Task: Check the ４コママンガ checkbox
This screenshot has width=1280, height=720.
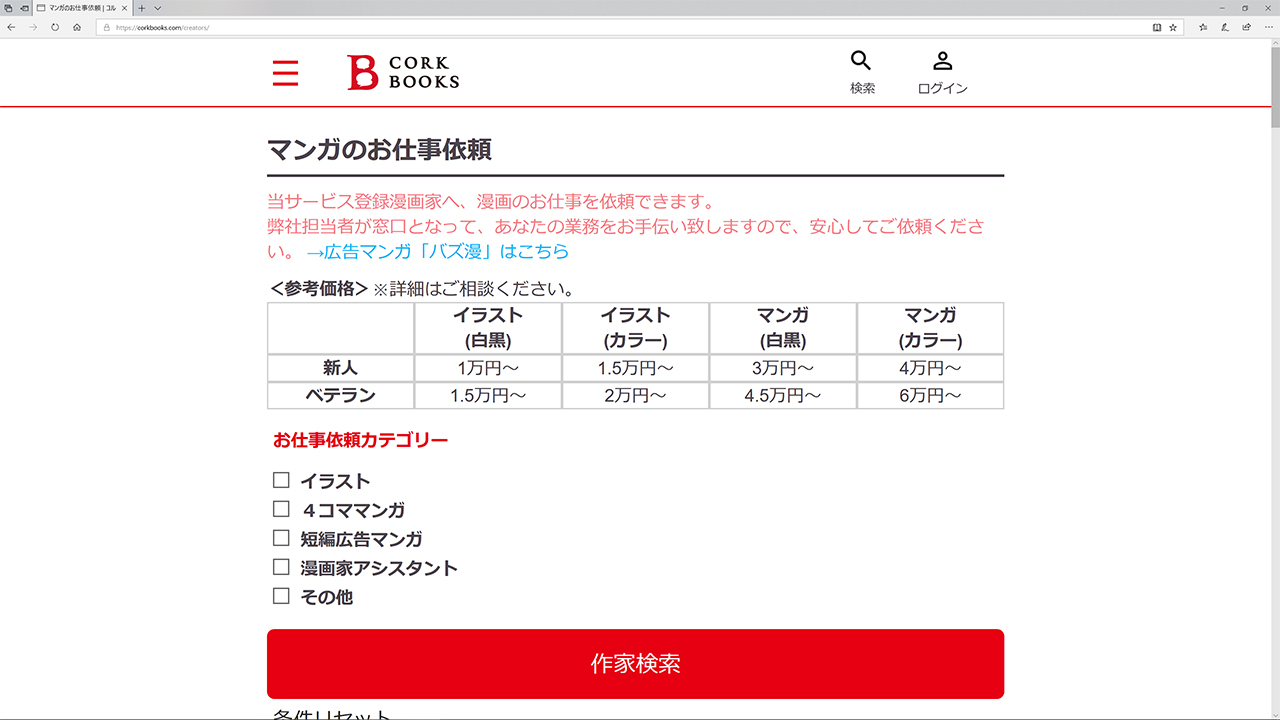Action: coord(281,509)
